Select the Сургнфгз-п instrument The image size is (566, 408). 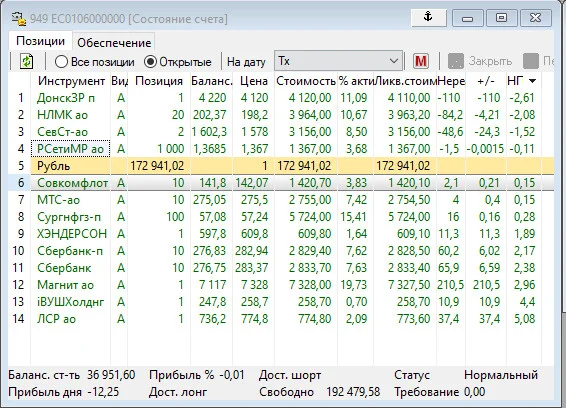[69, 217]
